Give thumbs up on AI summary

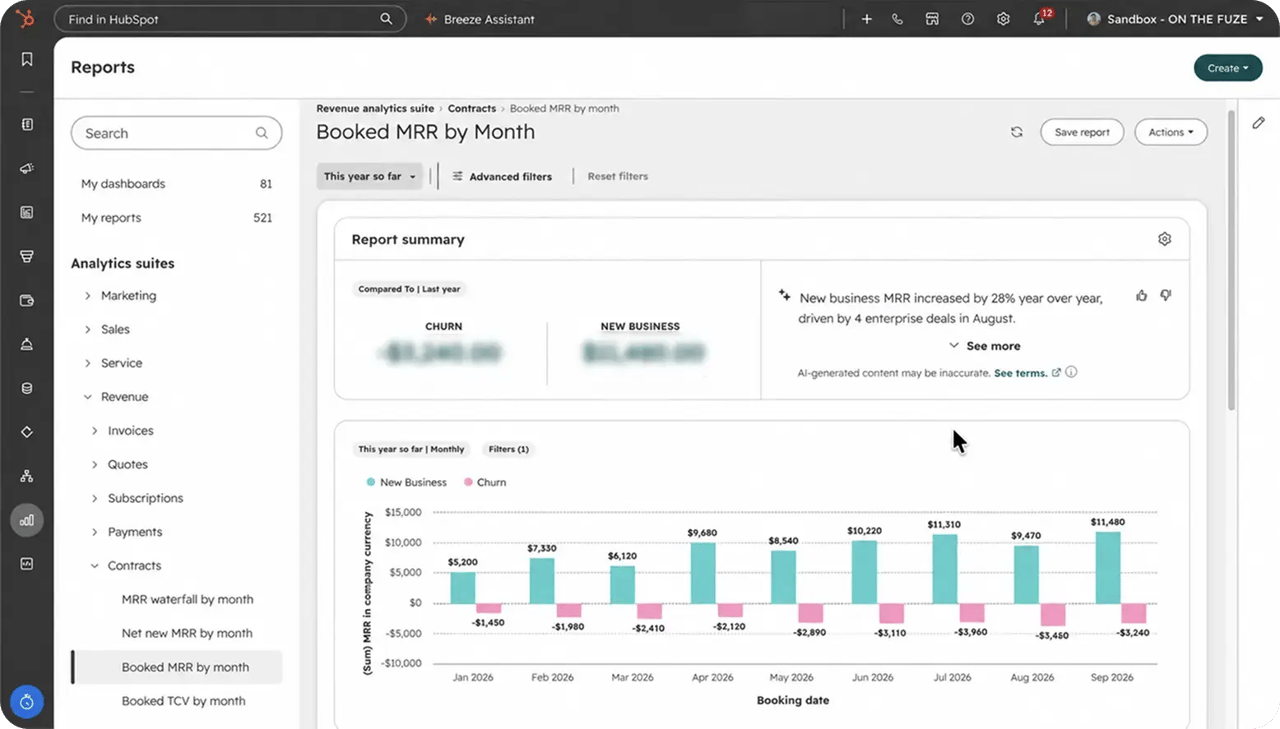click(x=1142, y=295)
